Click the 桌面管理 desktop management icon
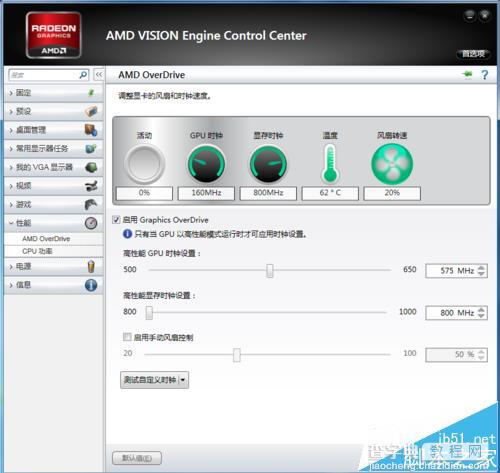The image size is (500, 473). 91,130
